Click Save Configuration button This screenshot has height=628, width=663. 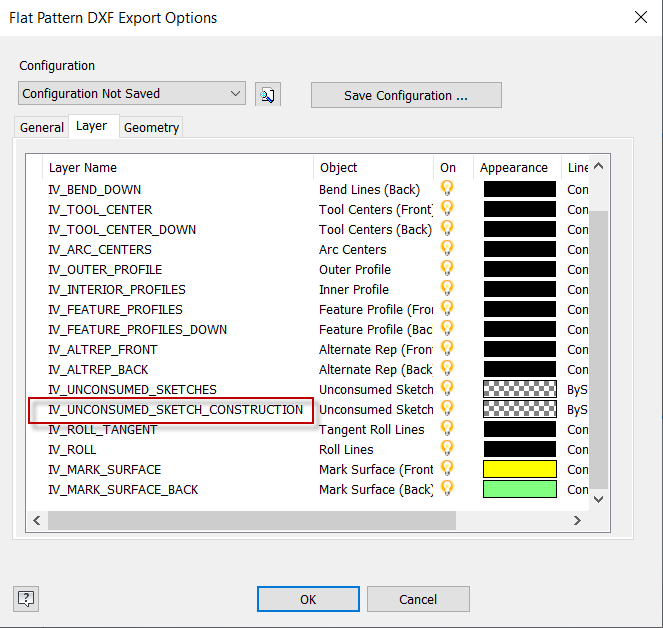pos(406,95)
